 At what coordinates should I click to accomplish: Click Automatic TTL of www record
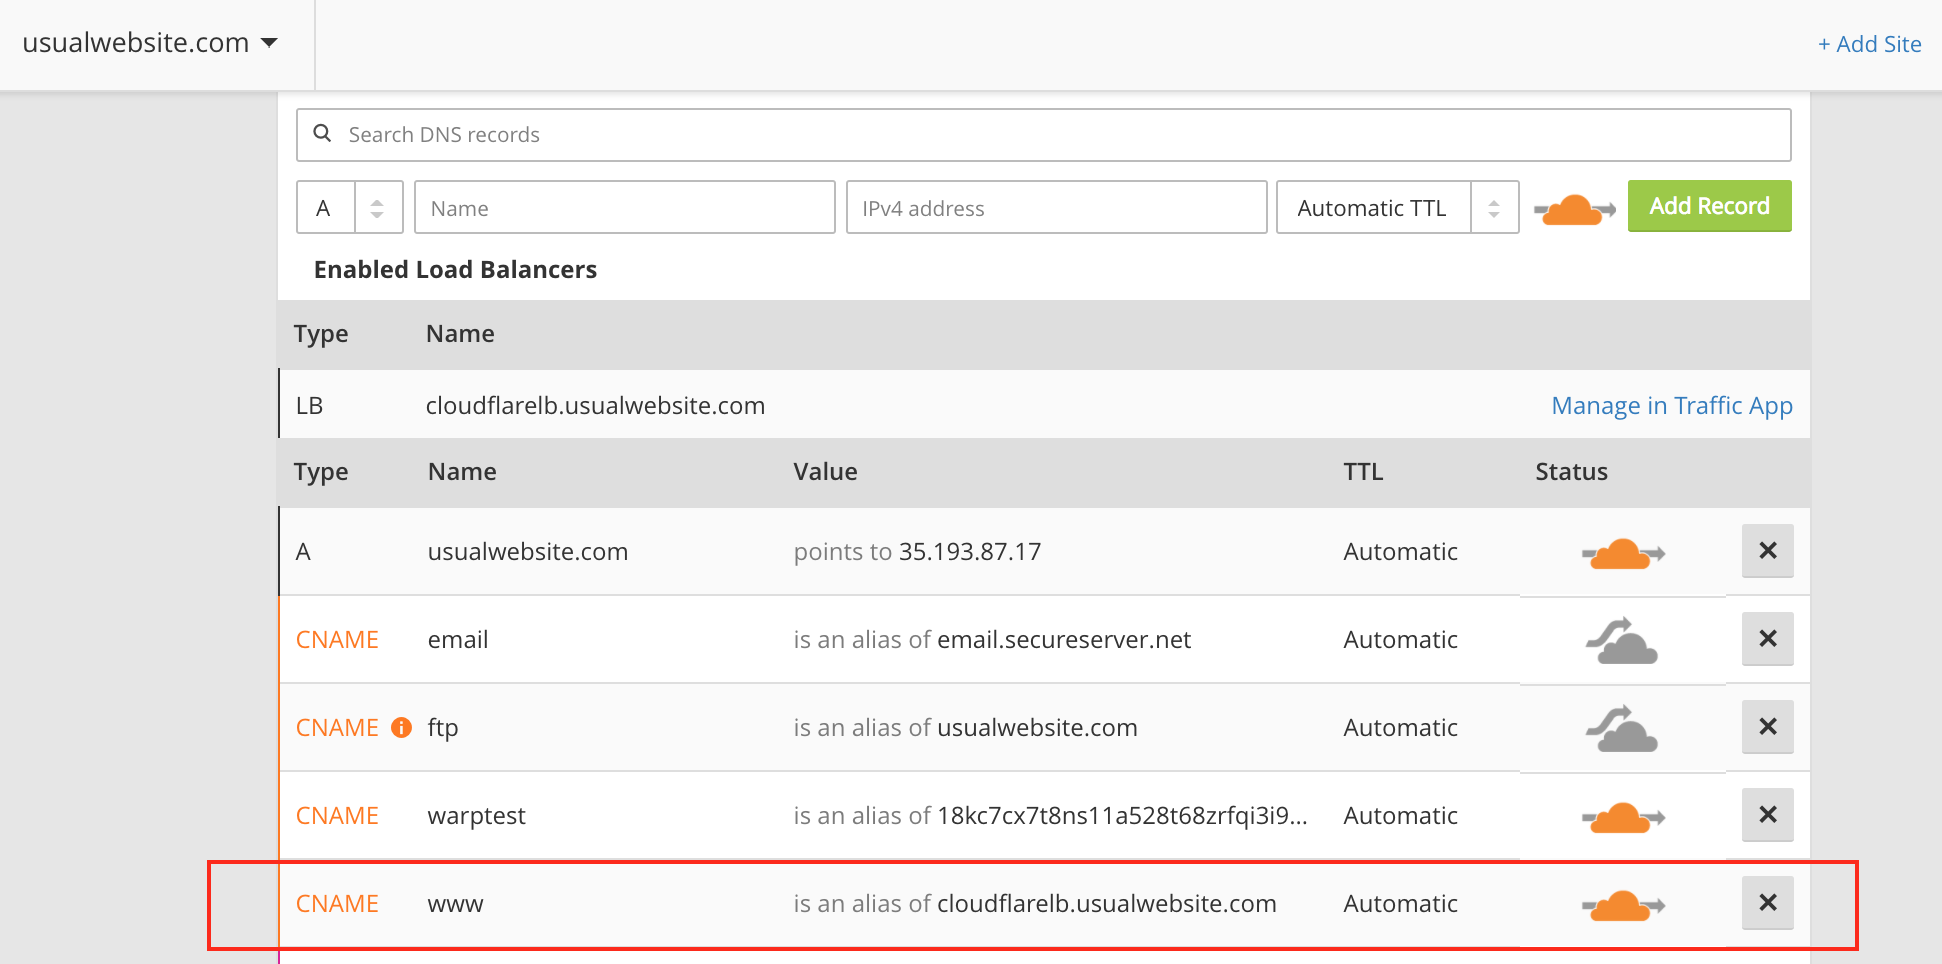[x=1400, y=904]
